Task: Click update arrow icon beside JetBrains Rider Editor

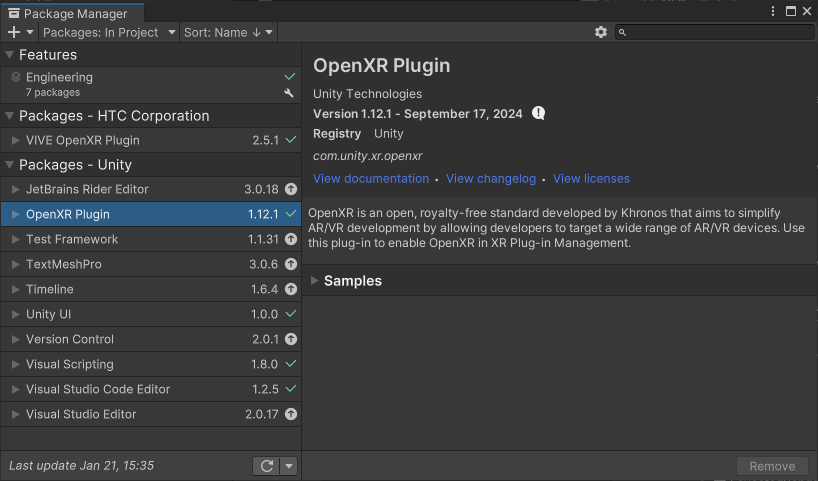Action: (x=291, y=189)
